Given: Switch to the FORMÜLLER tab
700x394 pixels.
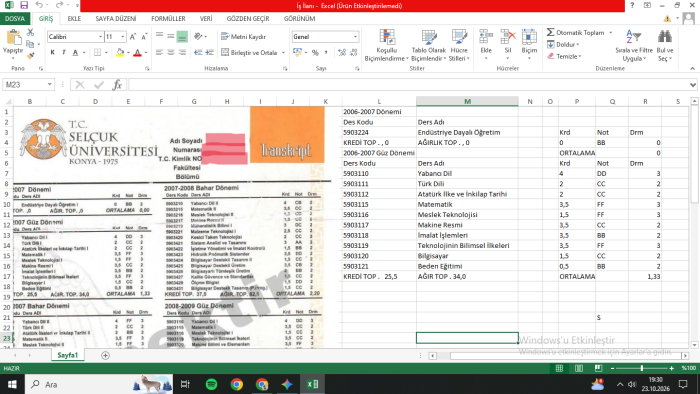Looking at the screenshot, I should [168, 19].
